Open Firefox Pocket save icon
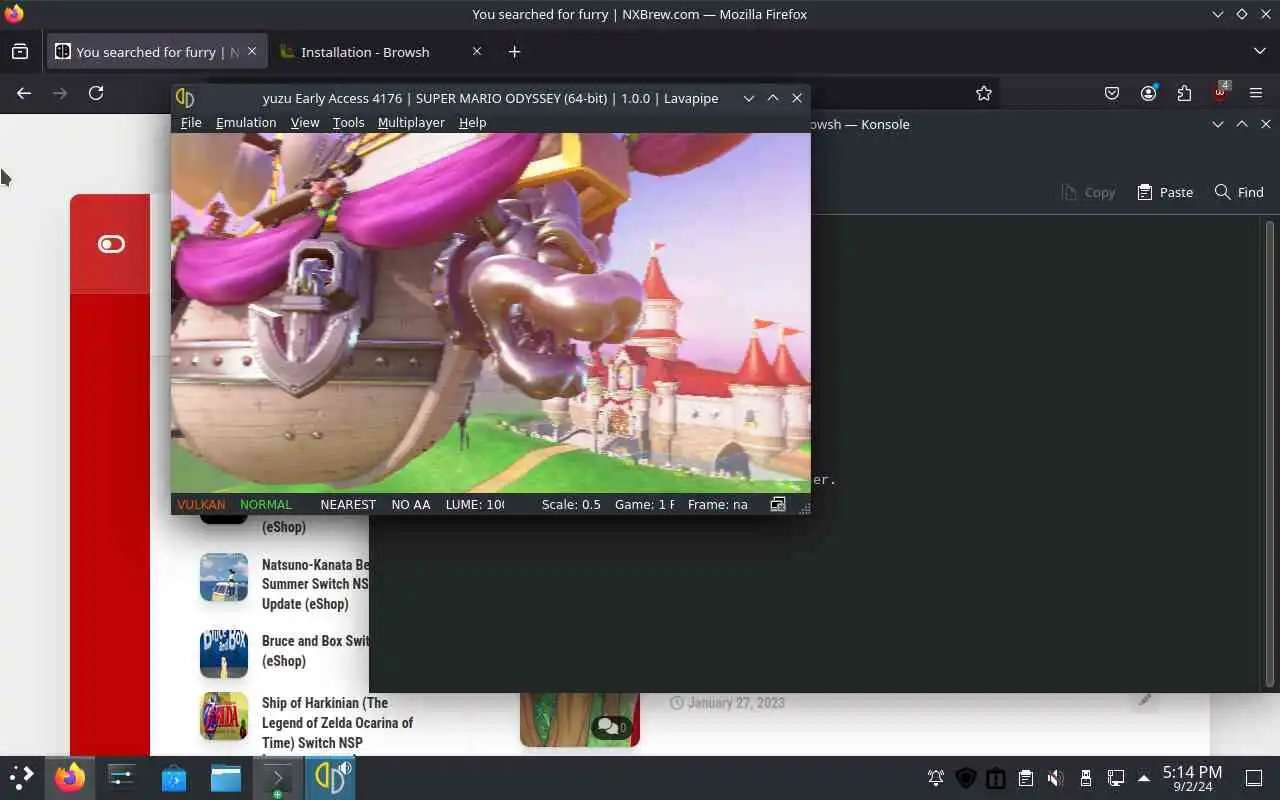This screenshot has height=800, width=1280. 1112,93
